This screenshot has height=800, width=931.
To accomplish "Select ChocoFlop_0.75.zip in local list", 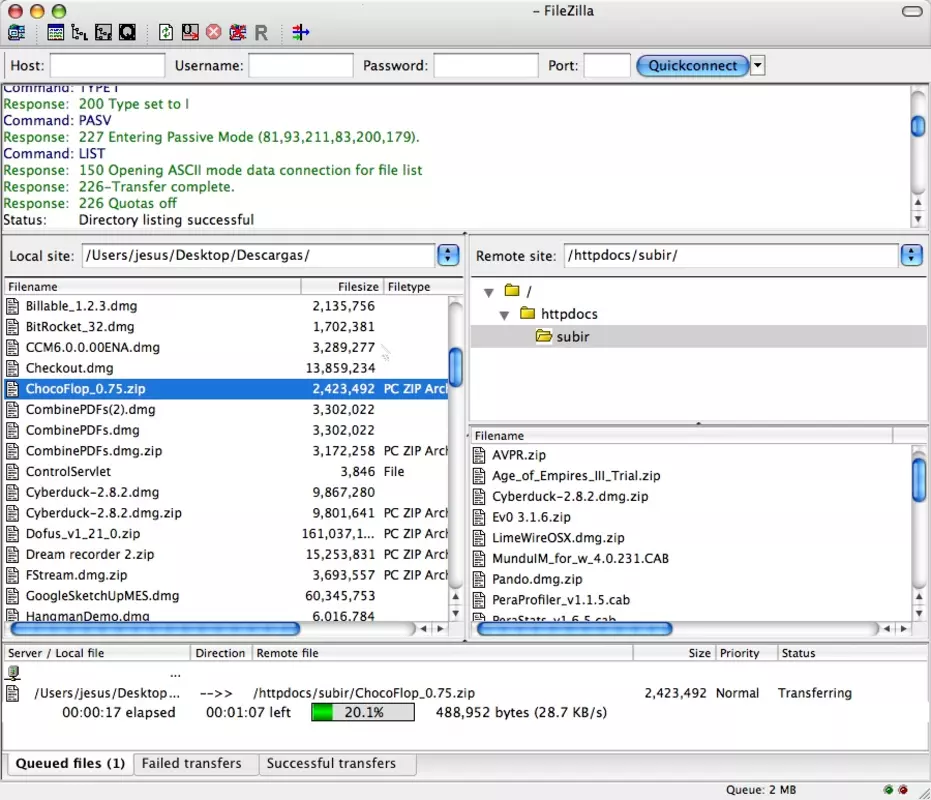I will (226, 389).
